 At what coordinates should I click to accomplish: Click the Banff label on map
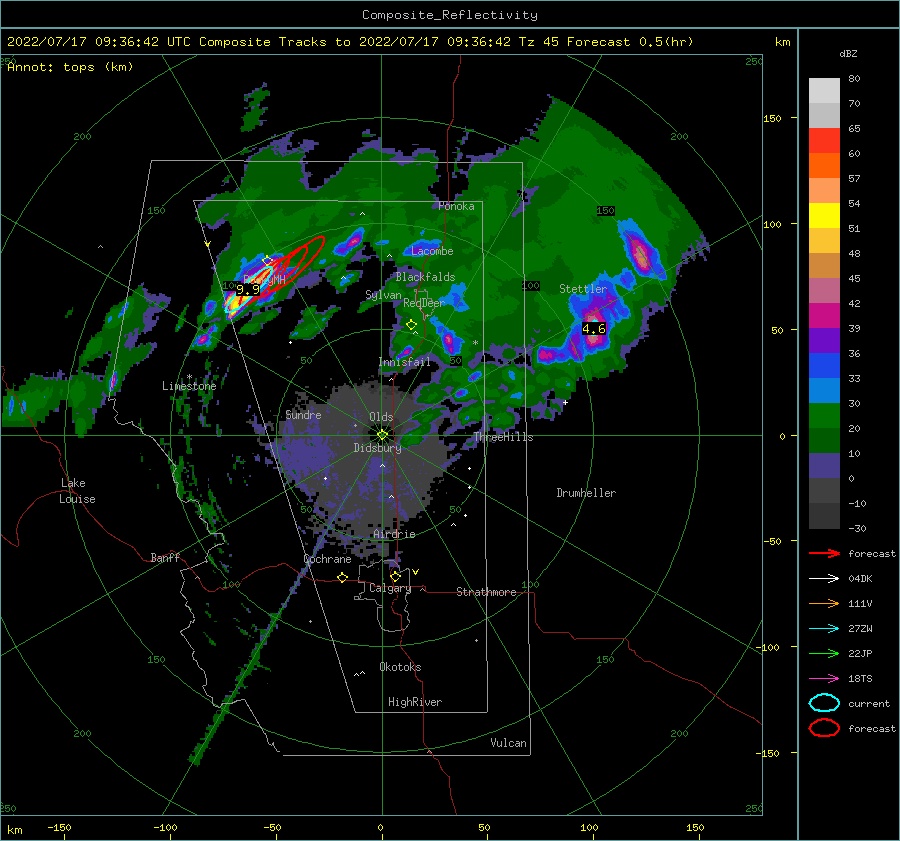[165, 557]
